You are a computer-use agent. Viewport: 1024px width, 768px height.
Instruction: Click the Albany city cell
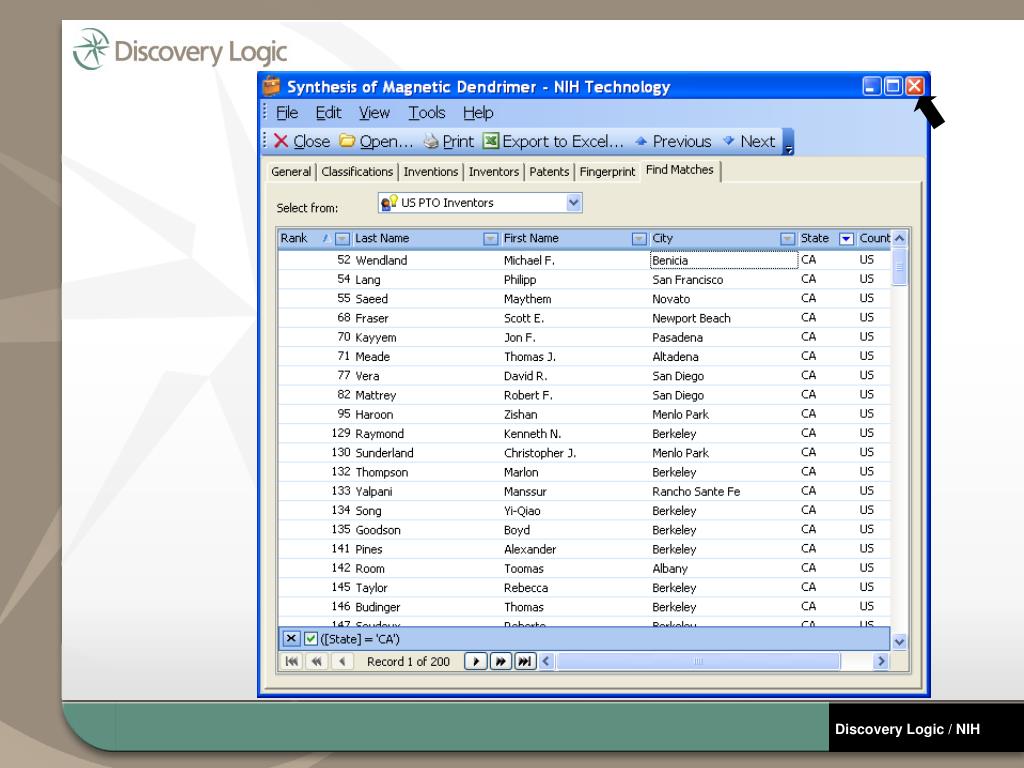pyautogui.click(x=724, y=568)
